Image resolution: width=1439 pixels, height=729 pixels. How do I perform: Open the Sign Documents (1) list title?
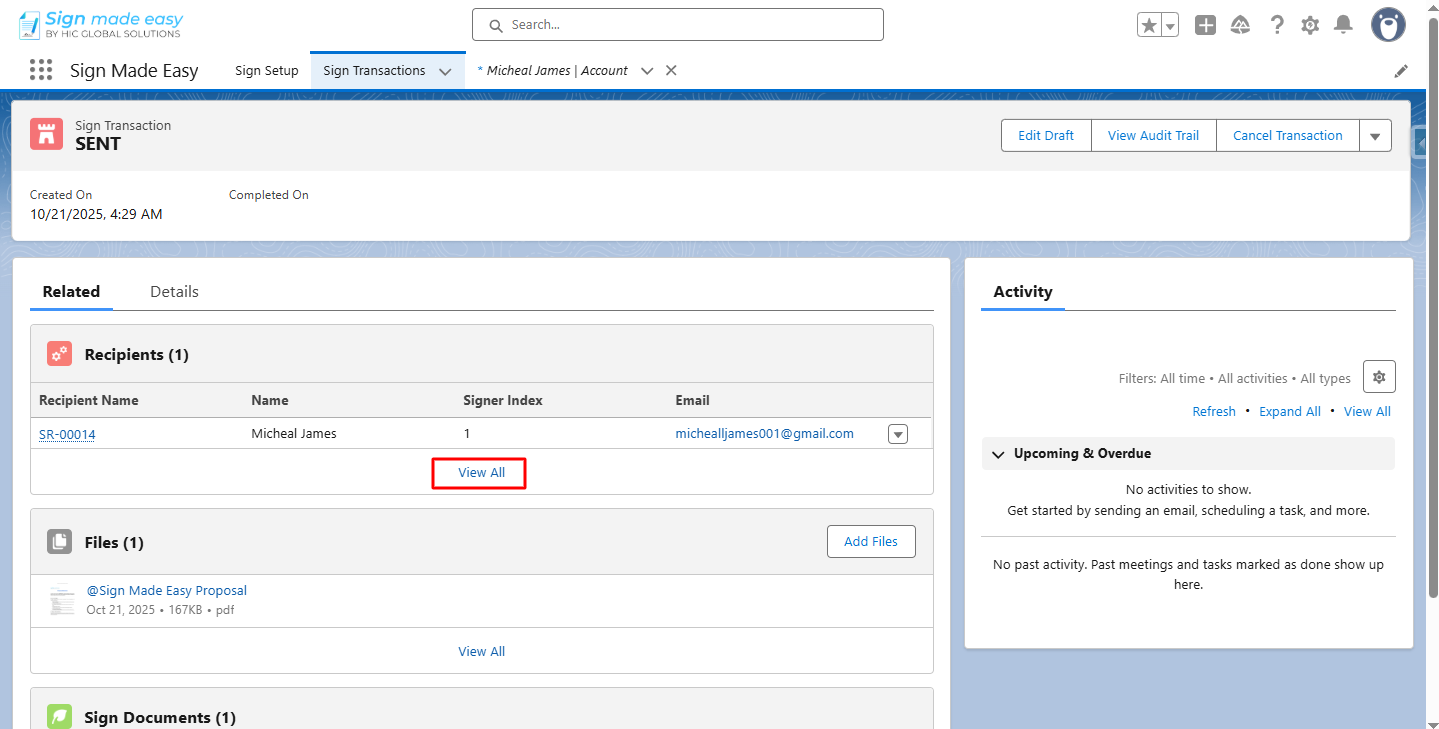160,718
